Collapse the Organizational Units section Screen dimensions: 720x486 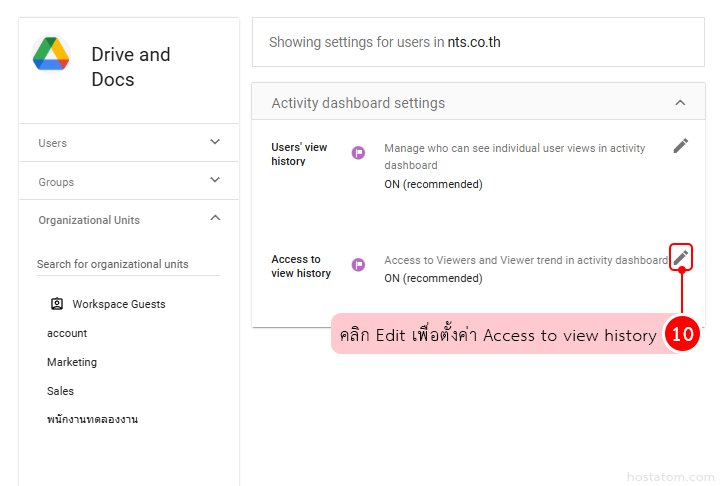pos(215,218)
